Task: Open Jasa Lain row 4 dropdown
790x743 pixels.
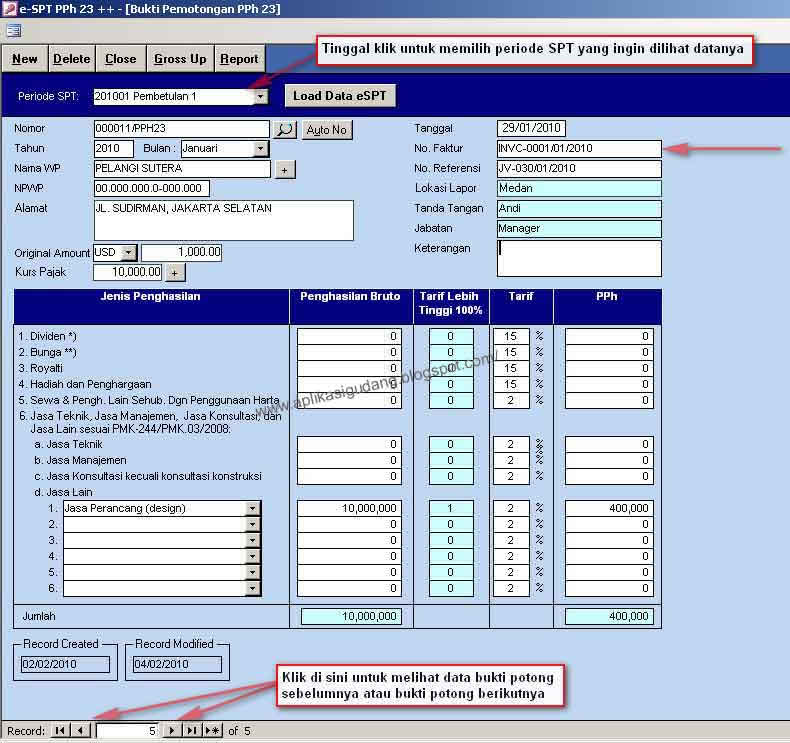Action: (253, 556)
